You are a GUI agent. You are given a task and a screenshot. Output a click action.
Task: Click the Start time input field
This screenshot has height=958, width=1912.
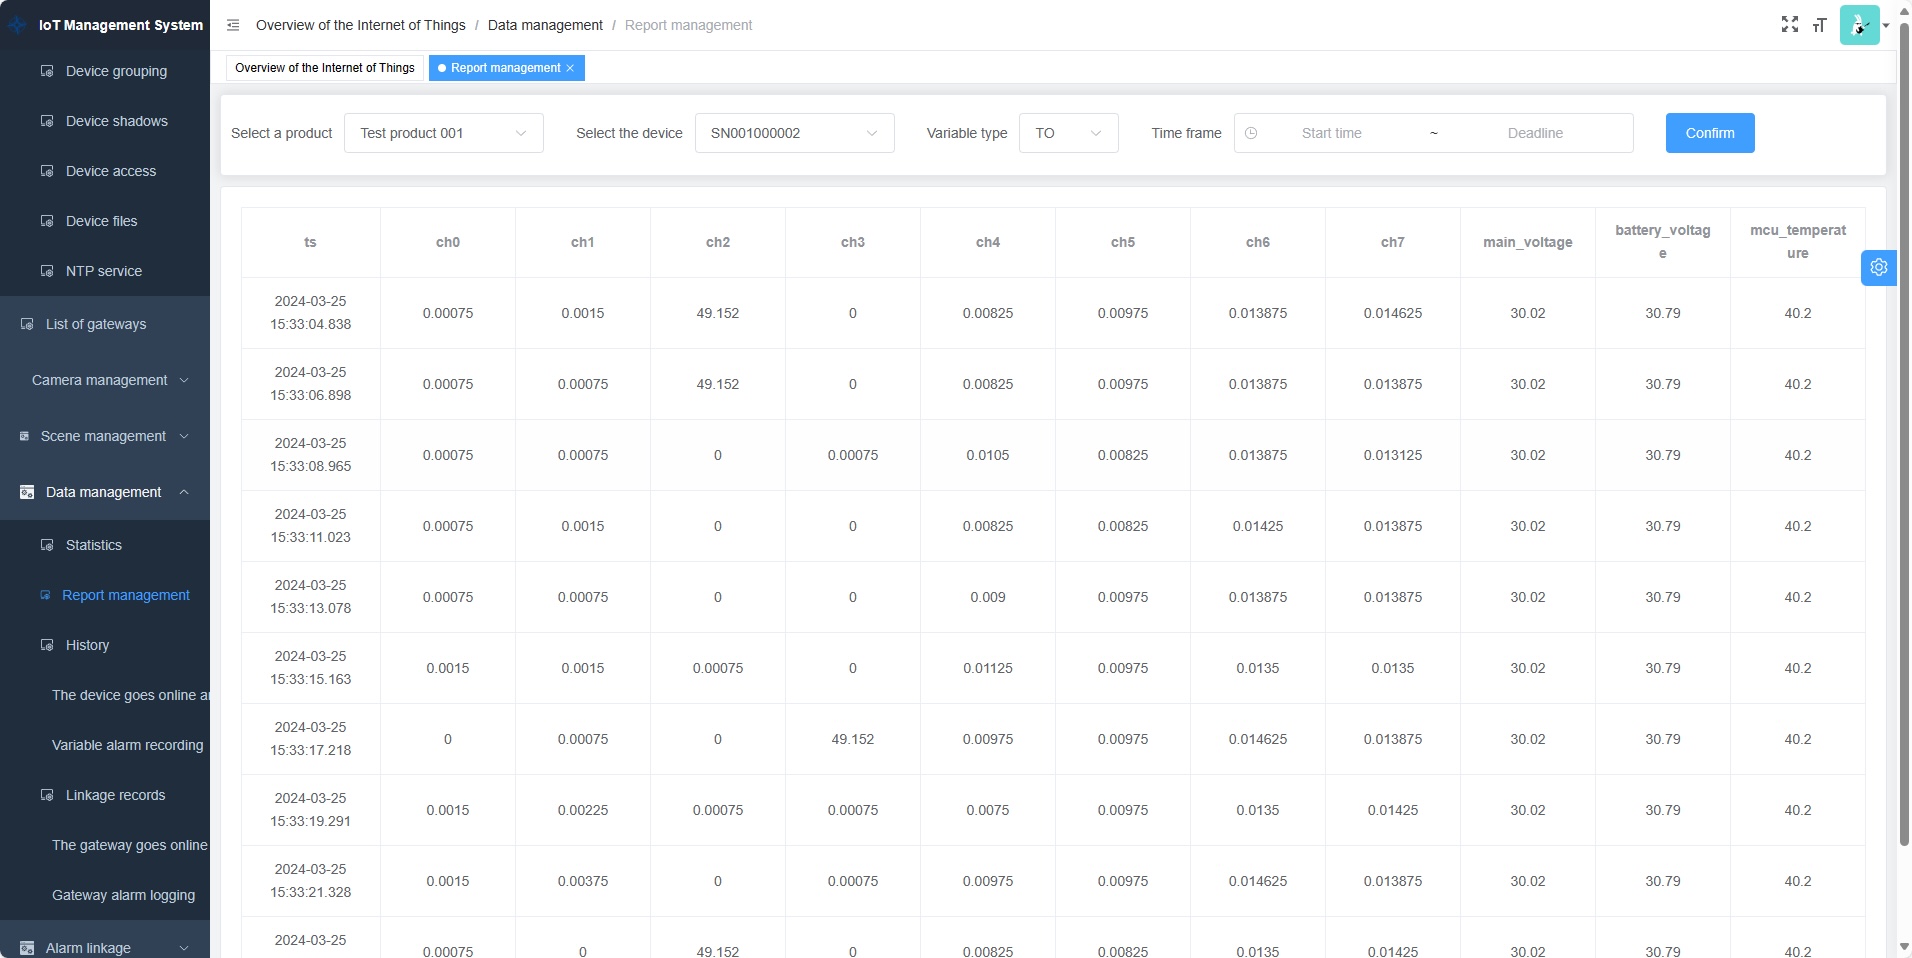[1331, 133]
